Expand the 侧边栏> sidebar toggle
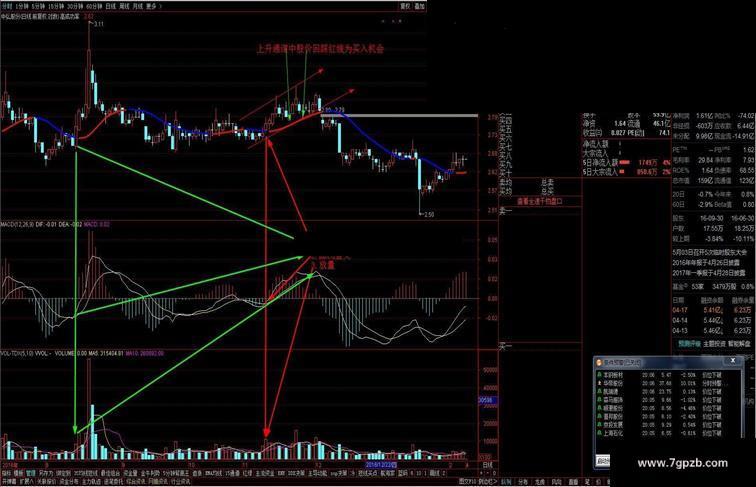This screenshot has height=487, width=756. pyautogui.click(x=488, y=481)
